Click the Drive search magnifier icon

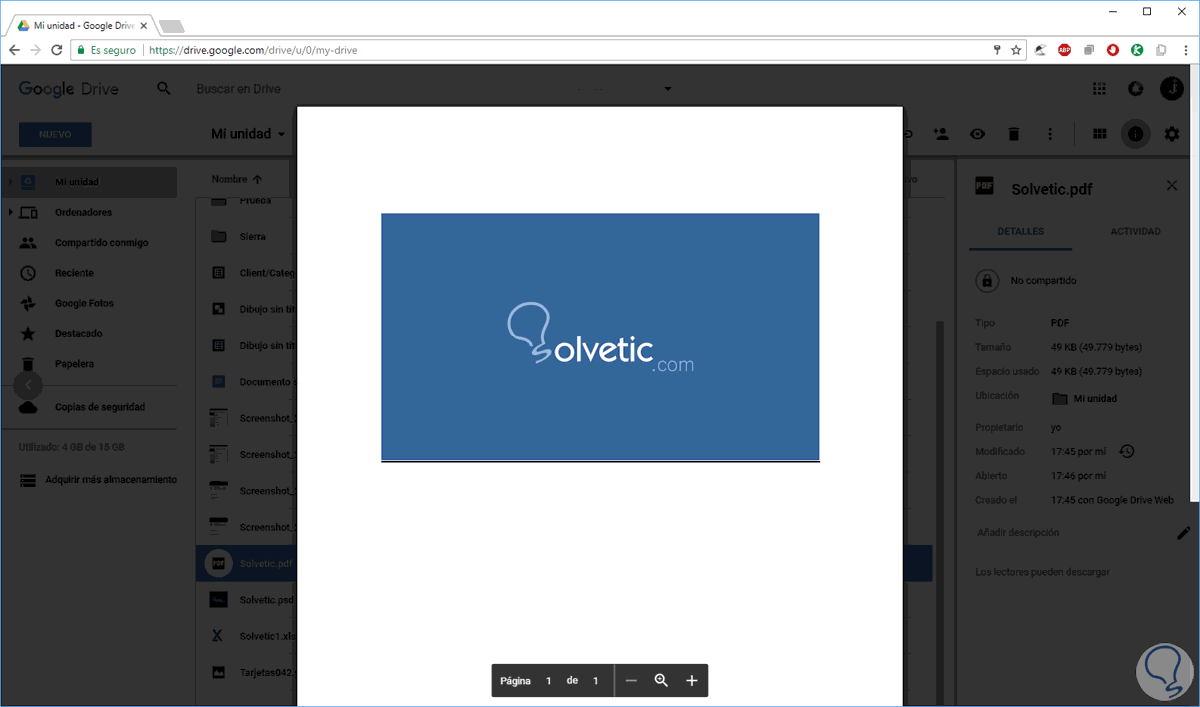click(x=164, y=89)
